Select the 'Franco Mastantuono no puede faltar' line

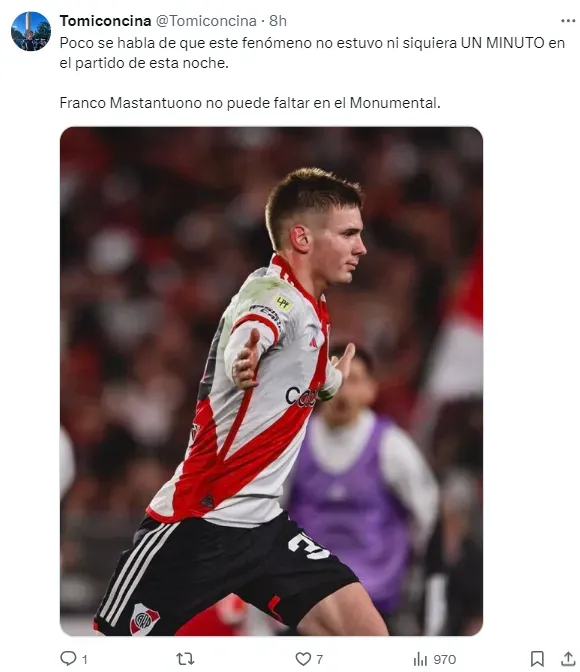(x=250, y=103)
